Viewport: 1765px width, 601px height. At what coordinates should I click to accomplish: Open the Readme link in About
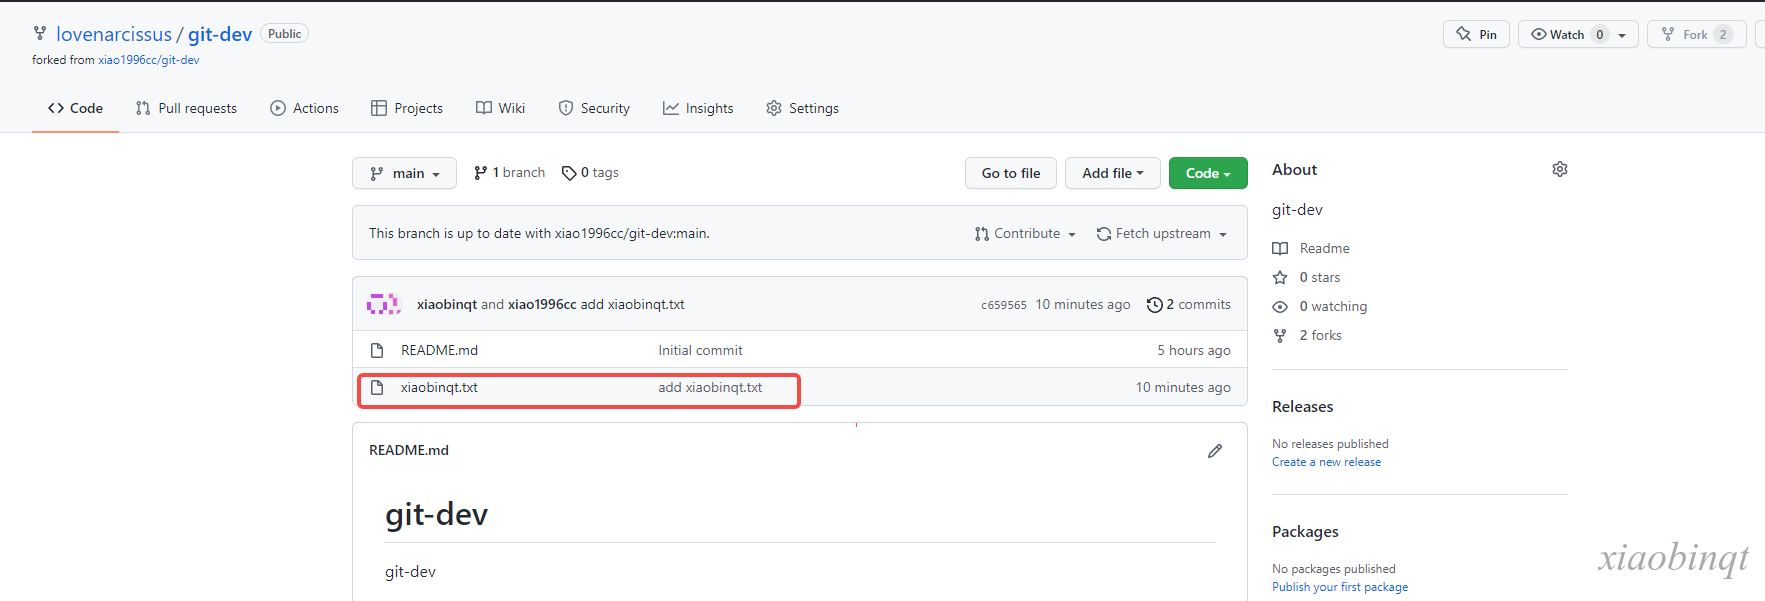point(1324,248)
